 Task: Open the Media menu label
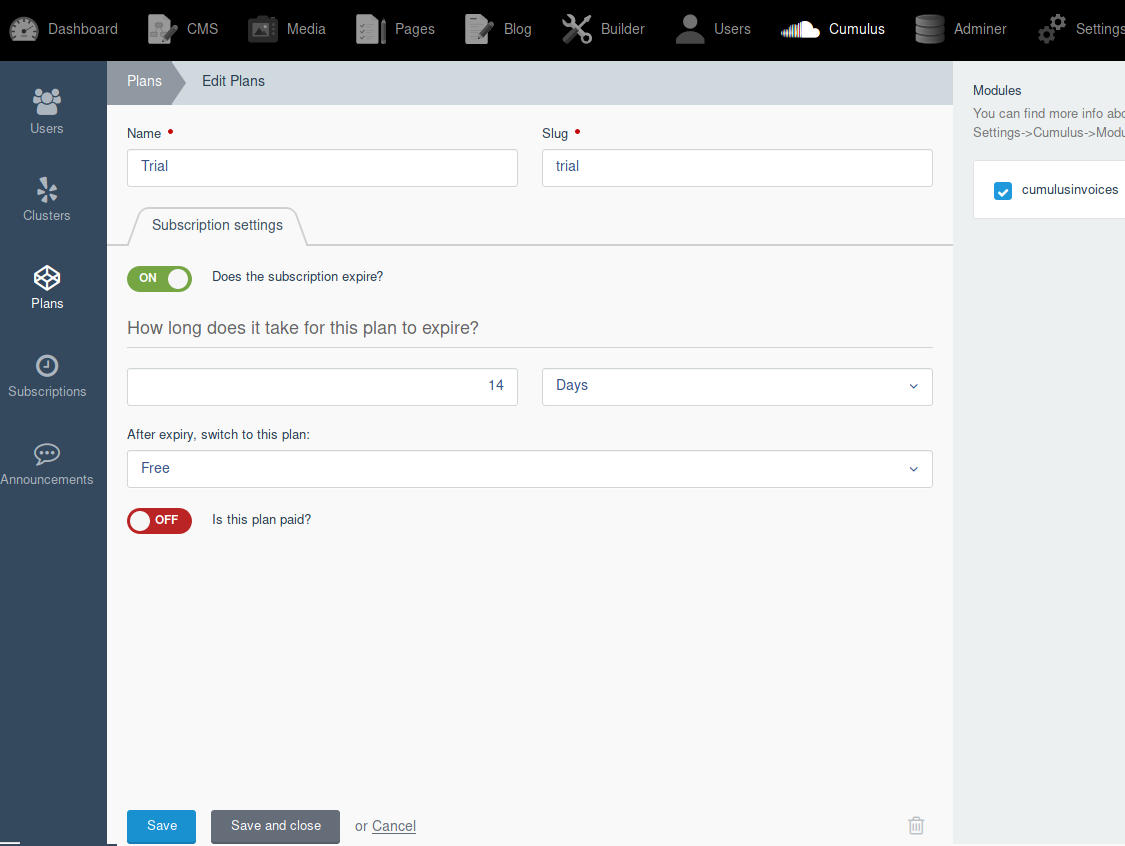306,29
